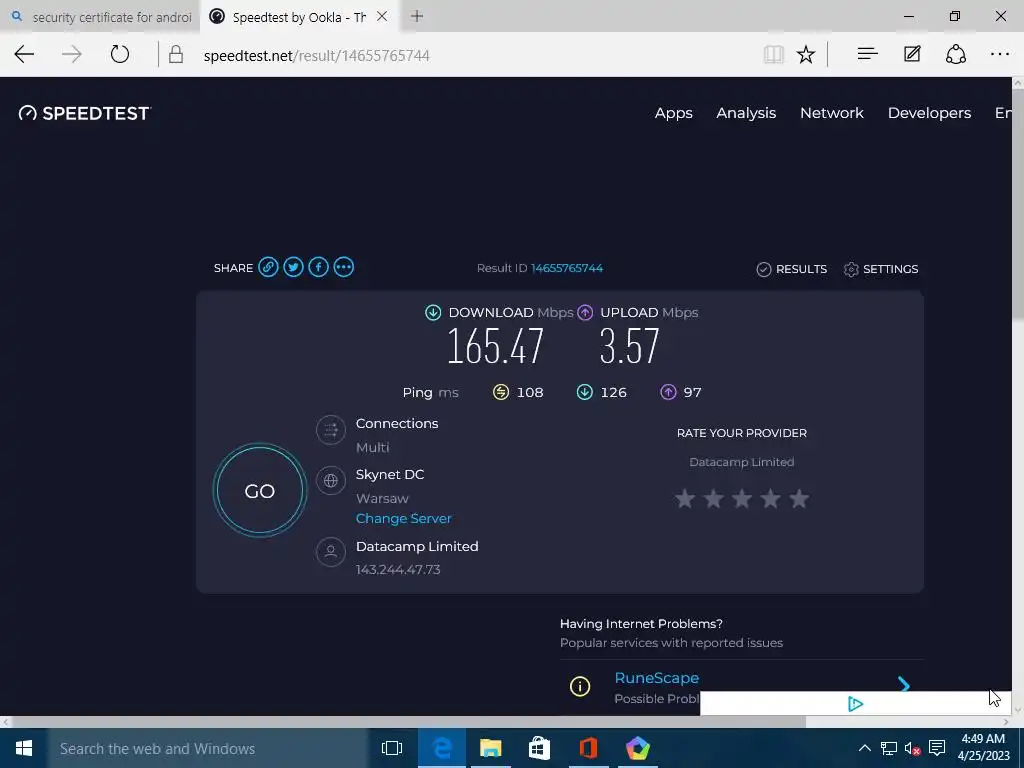Click Result ID 14655765744 link
Screen dimensions: 1024x768
(x=566, y=268)
